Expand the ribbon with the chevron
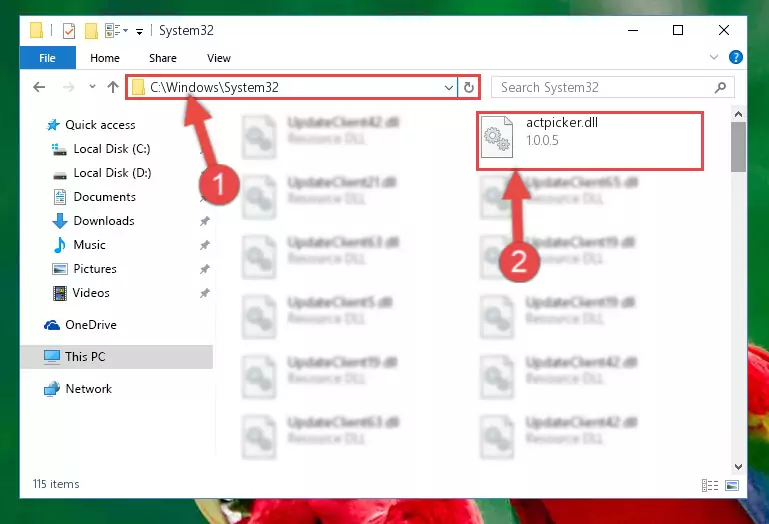This screenshot has height=524, width=769. pyautogui.click(x=714, y=57)
